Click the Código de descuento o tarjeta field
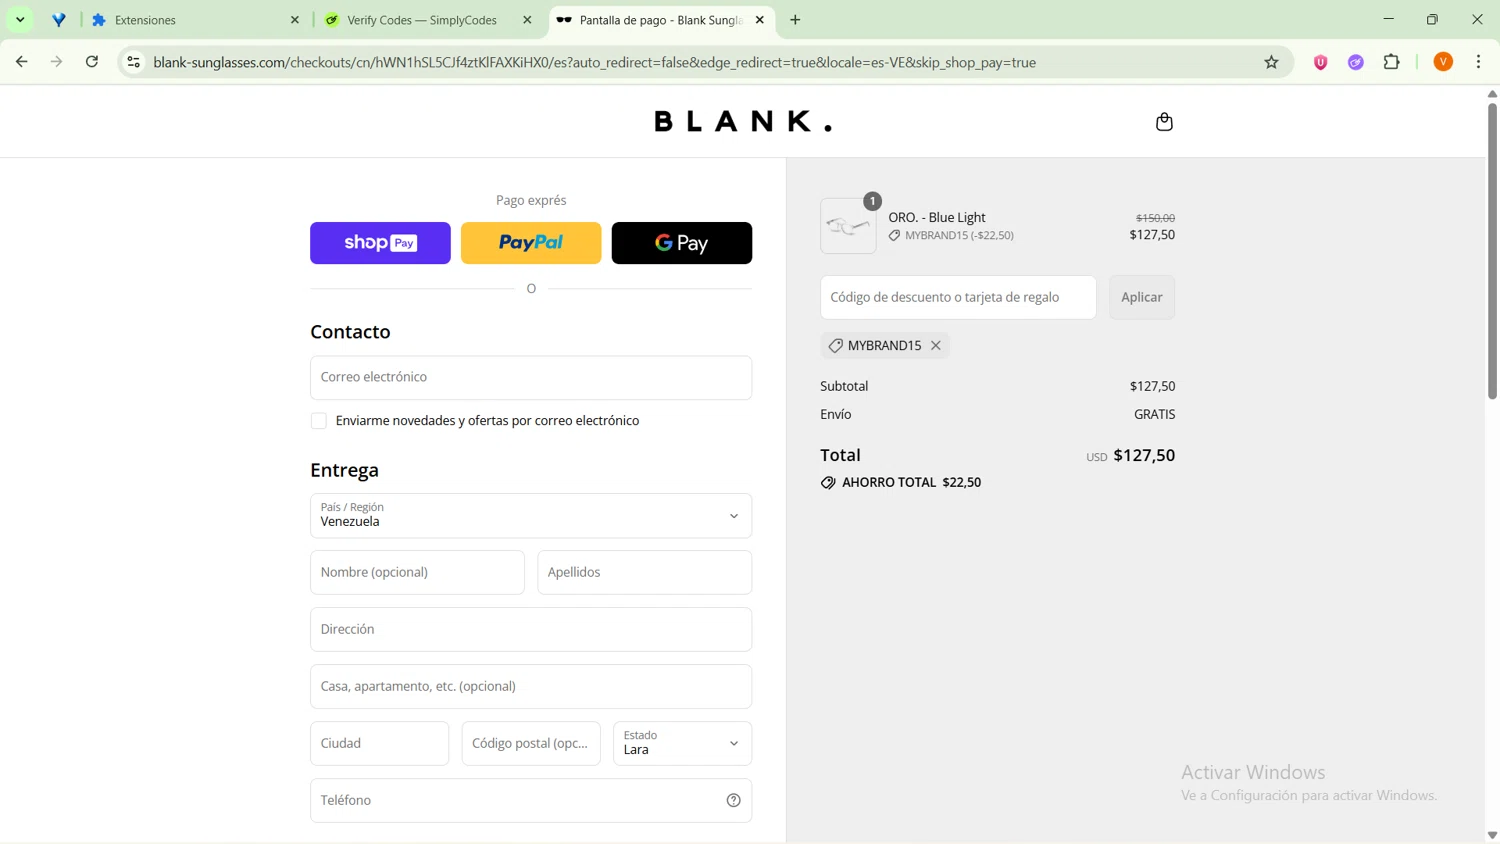Screen dimensions: 1500x844 pos(958,298)
